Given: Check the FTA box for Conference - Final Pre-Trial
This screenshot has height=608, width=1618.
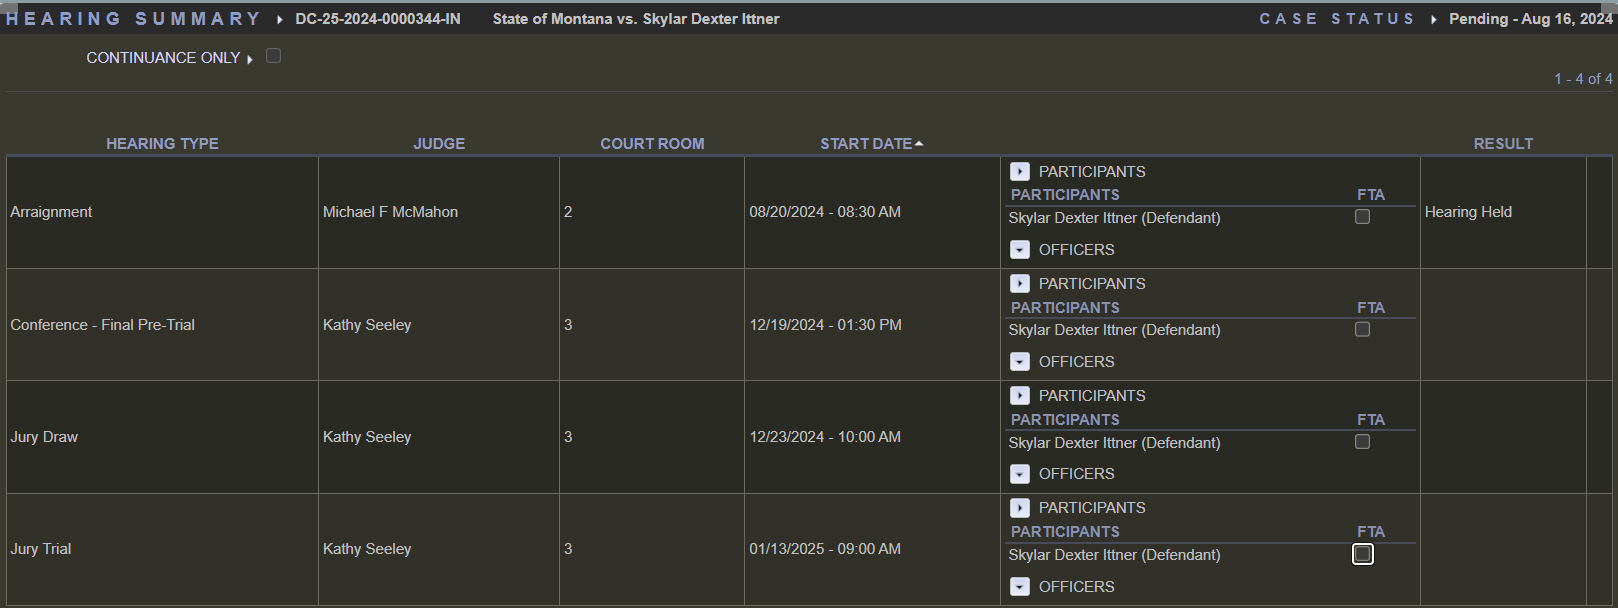Looking at the screenshot, I should [1362, 329].
